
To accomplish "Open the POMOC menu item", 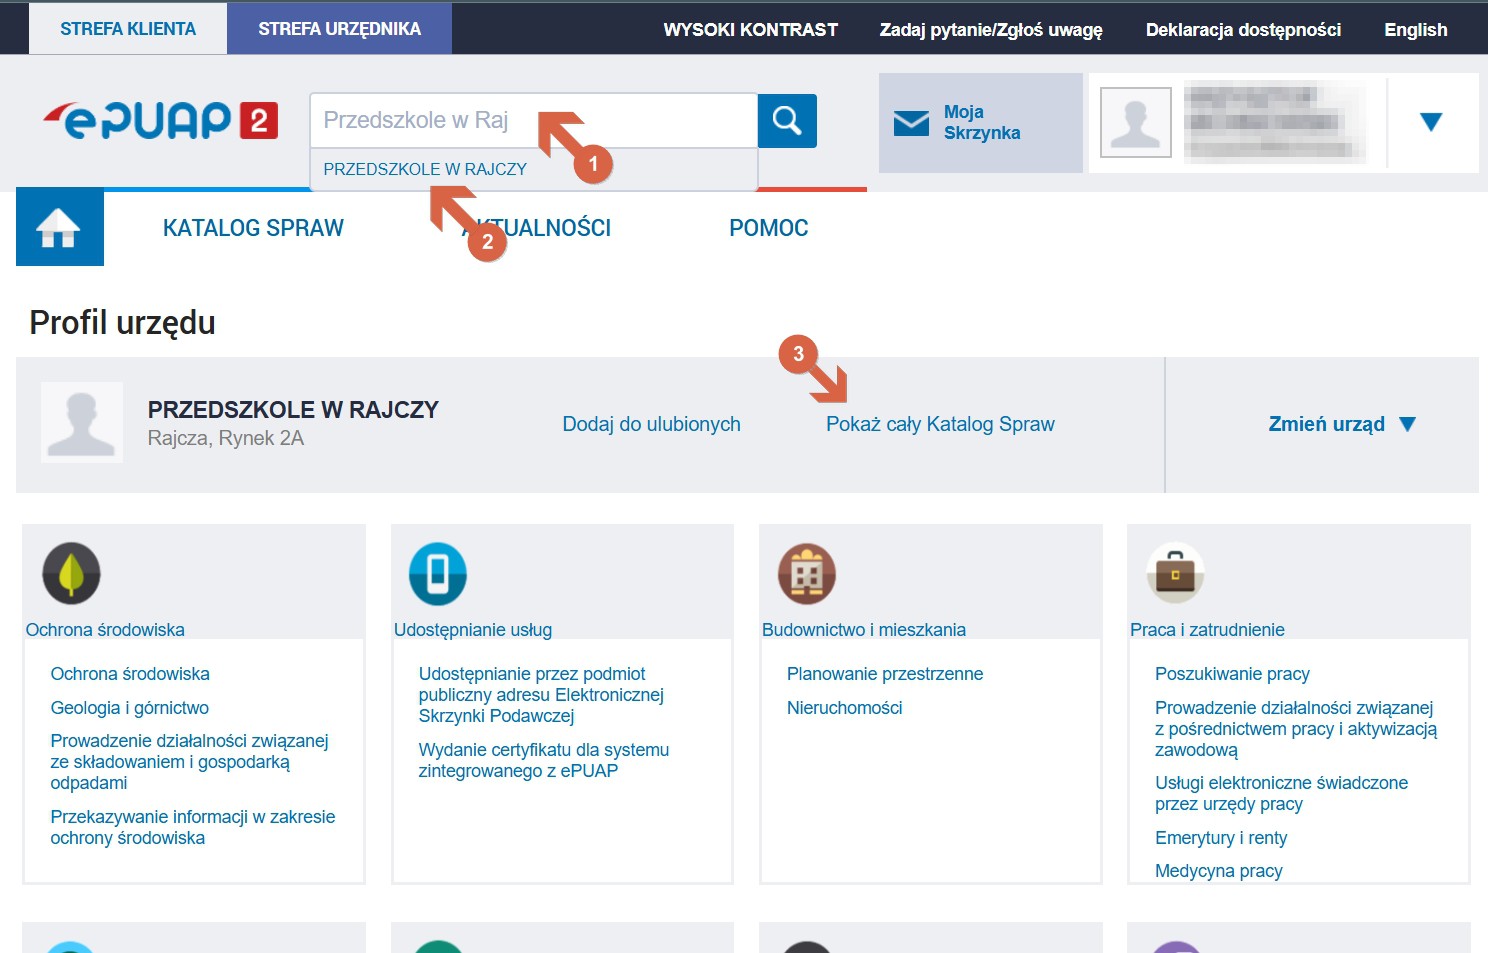I will tap(768, 228).
